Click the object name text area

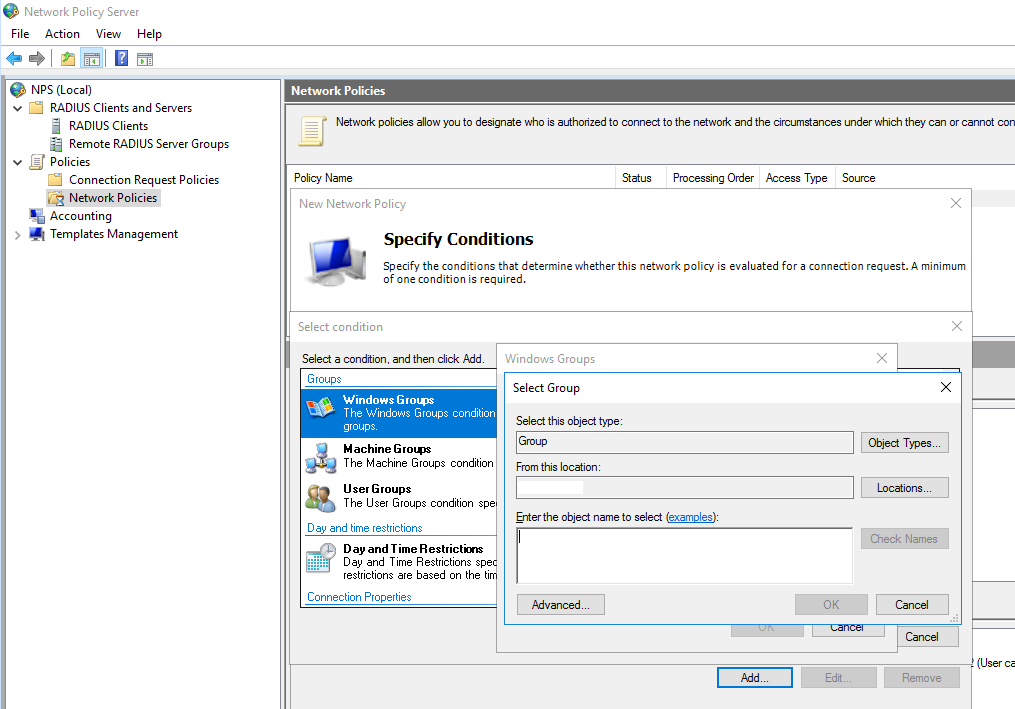pos(684,556)
